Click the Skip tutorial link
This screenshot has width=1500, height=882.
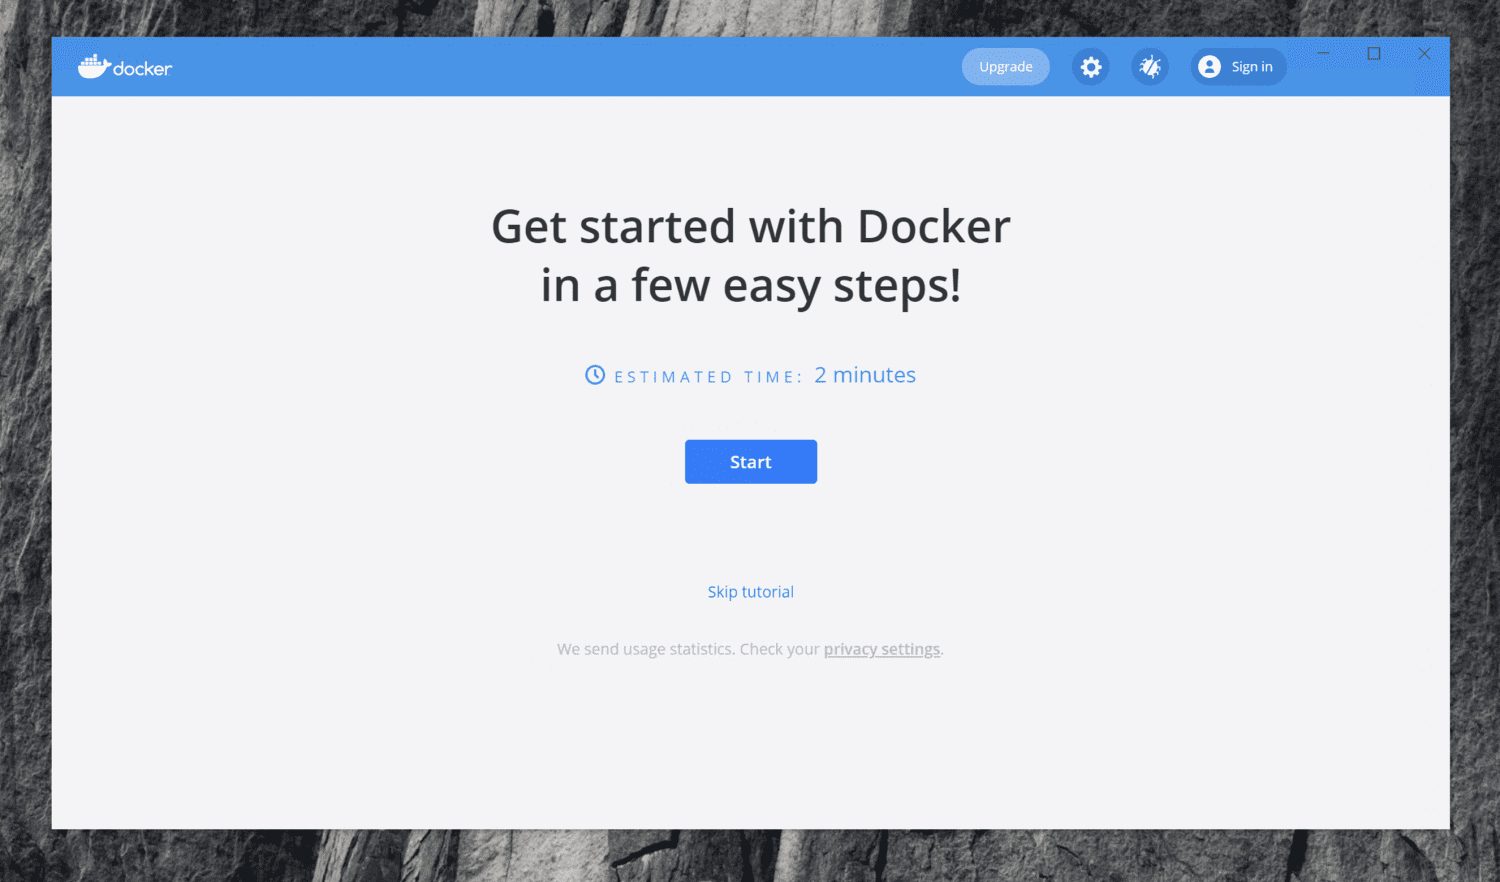(751, 592)
